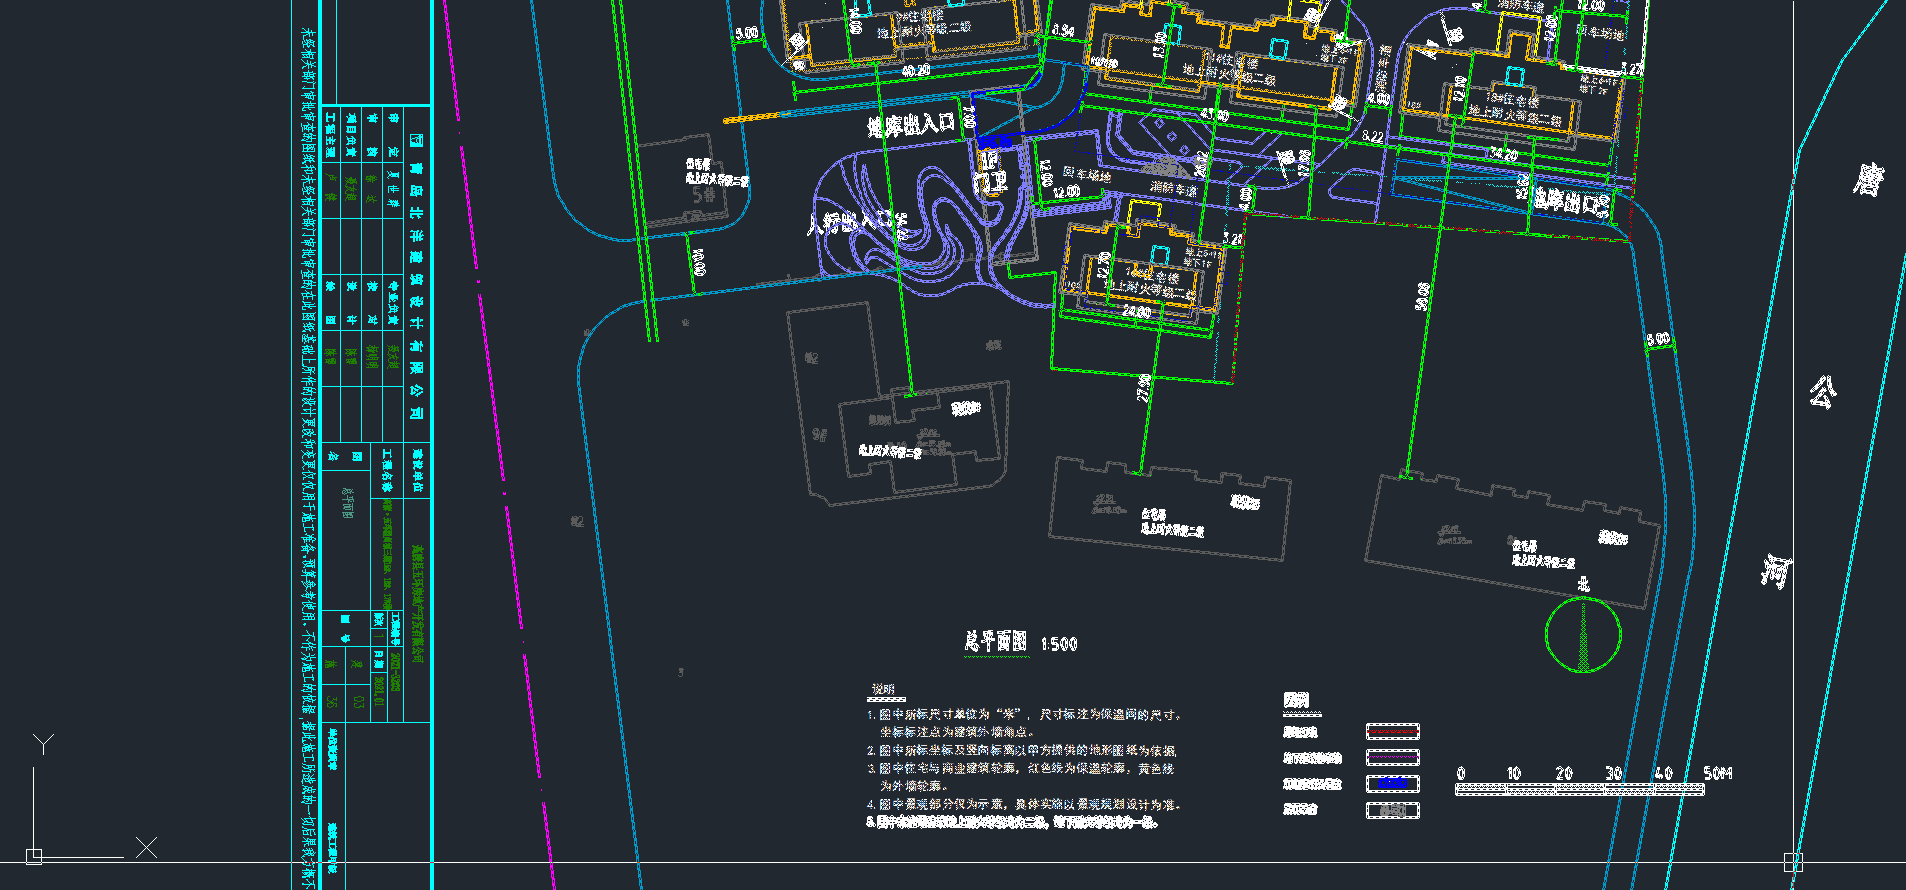1906x890 pixels.
Task: Click the crosshair pickbox cursor square
Action: [x=1793, y=862]
